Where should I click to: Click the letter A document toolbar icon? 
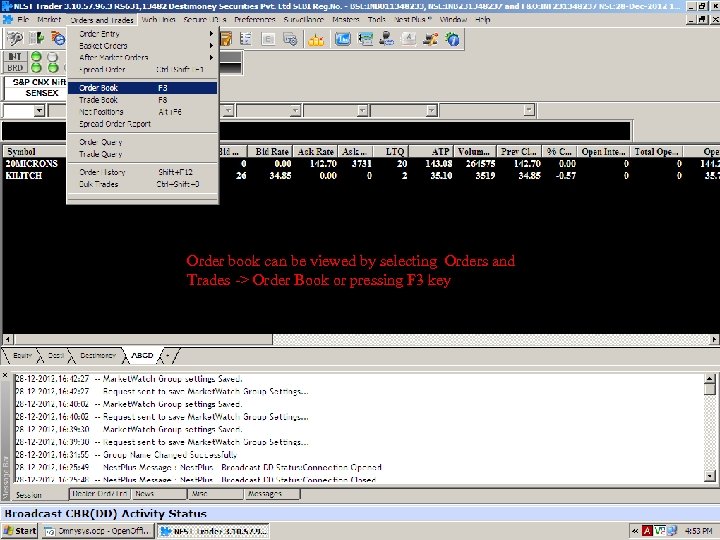click(409, 39)
